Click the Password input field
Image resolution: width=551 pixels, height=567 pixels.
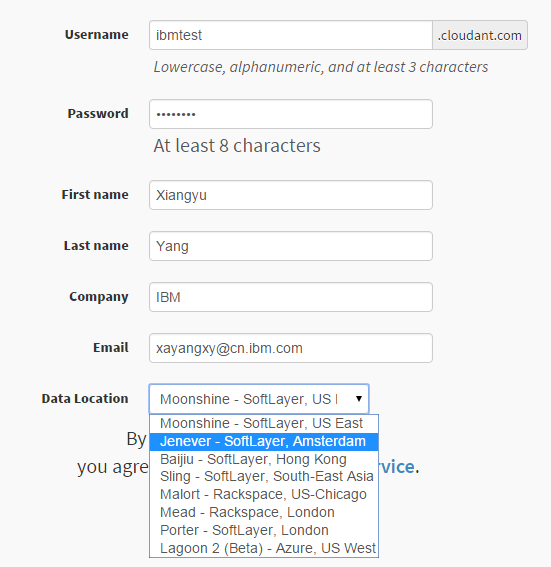291,114
